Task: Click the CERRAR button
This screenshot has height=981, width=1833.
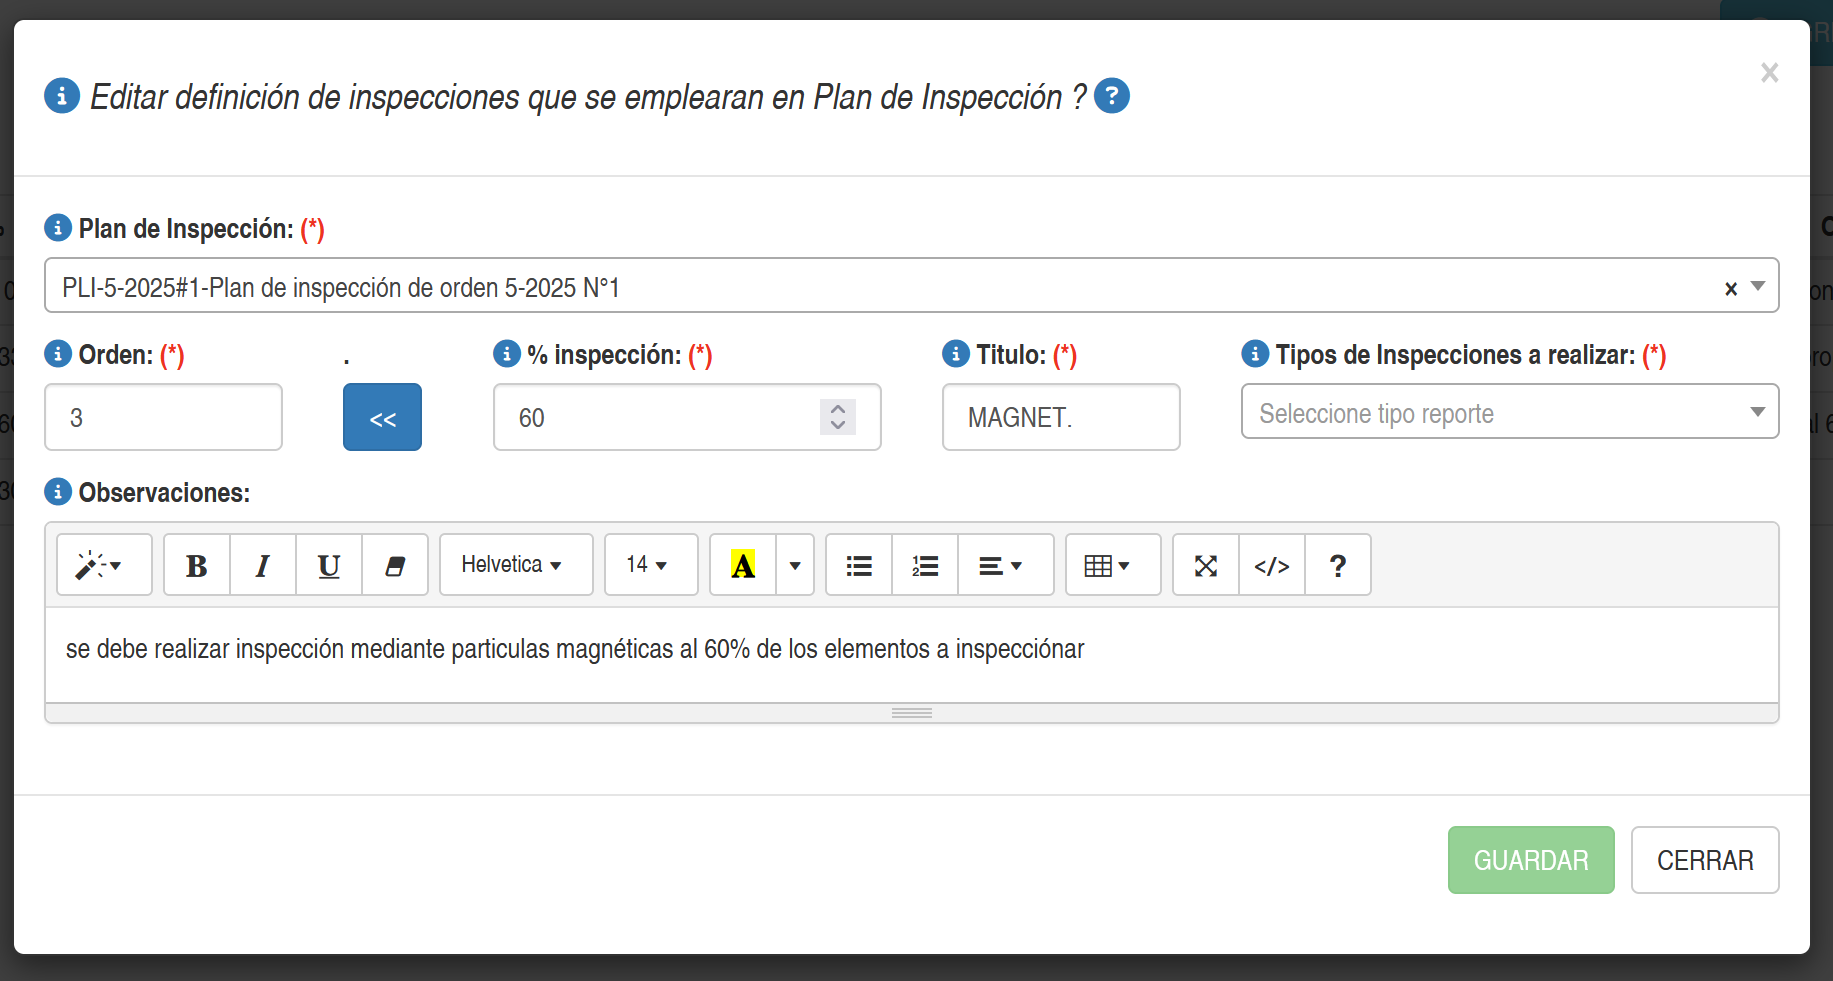Action: click(x=1704, y=860)
